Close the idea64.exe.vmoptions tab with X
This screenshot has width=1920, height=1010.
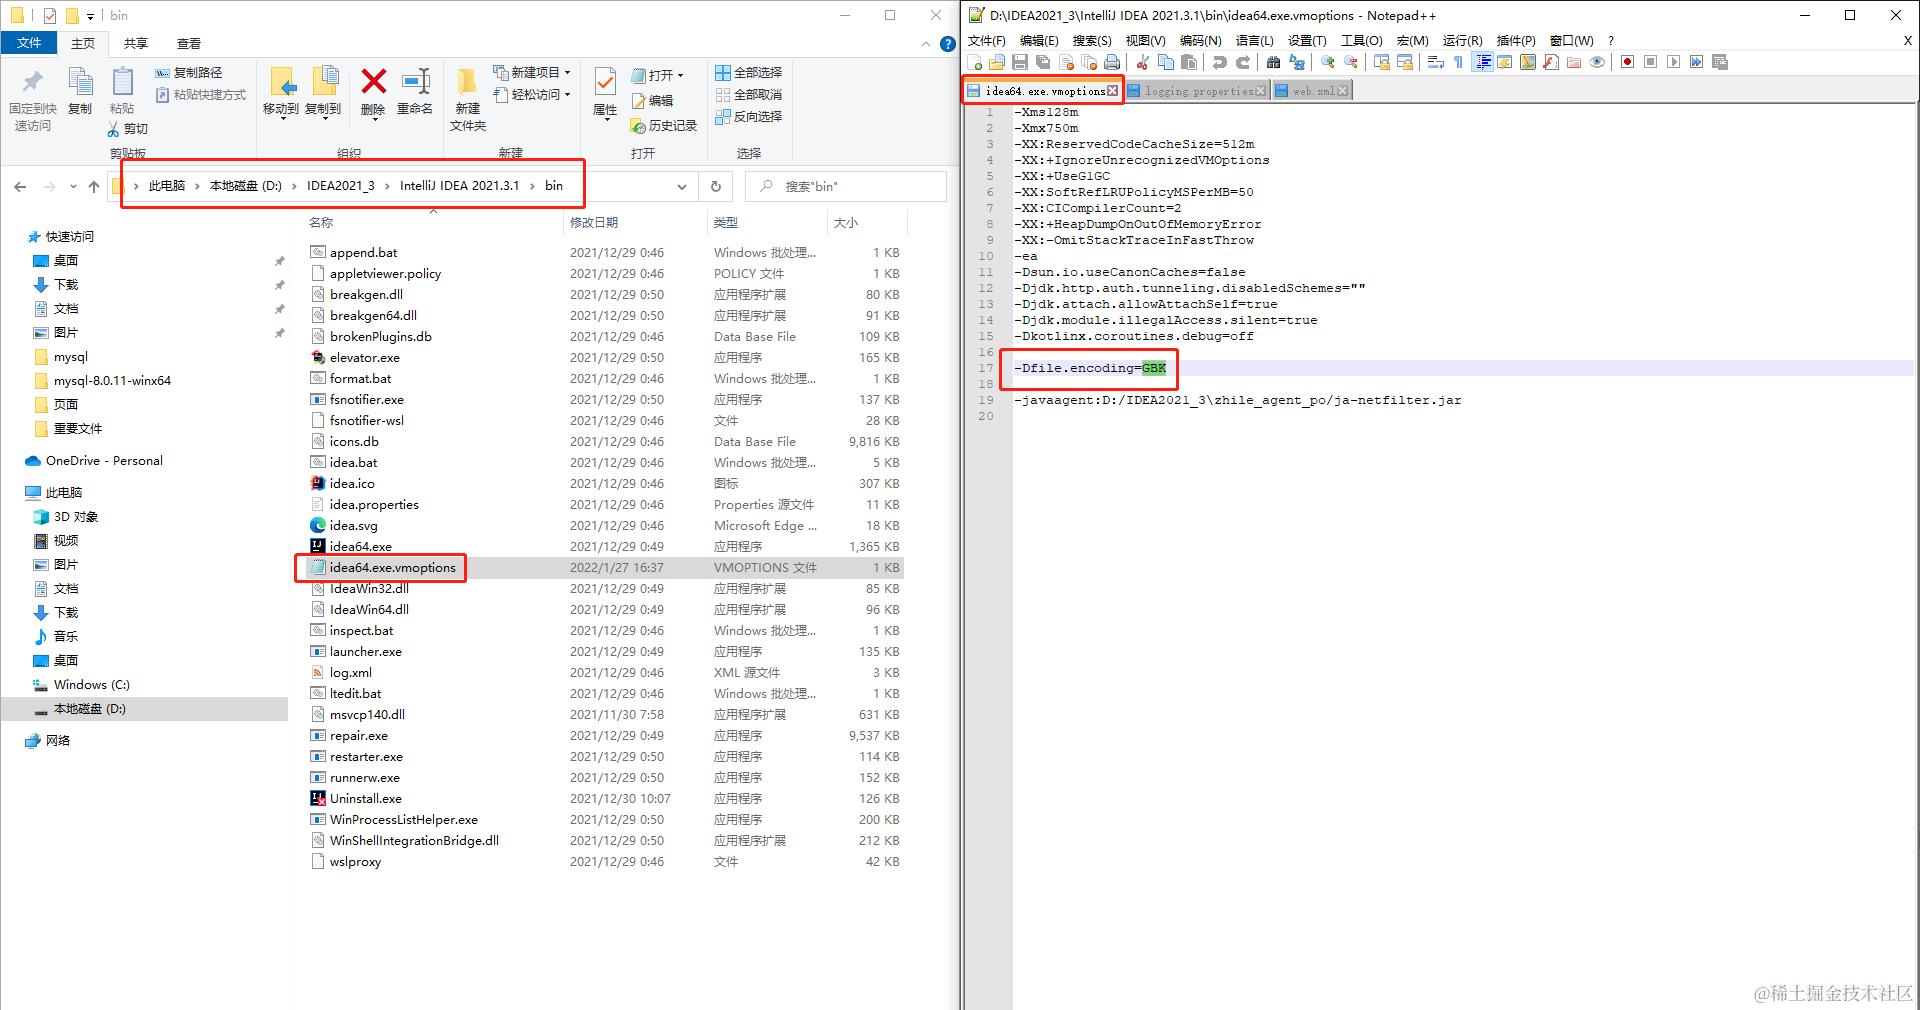pos(1112,91)
